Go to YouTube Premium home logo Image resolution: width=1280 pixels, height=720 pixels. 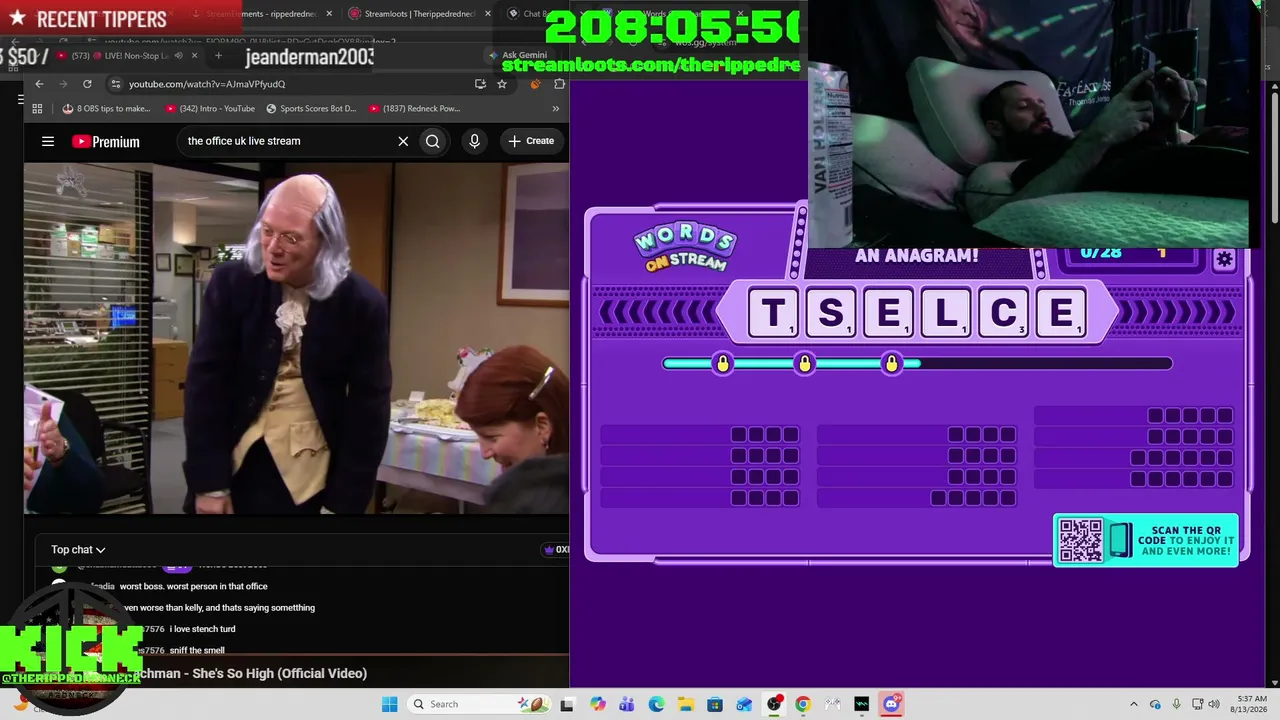click(x=106, y=142)
